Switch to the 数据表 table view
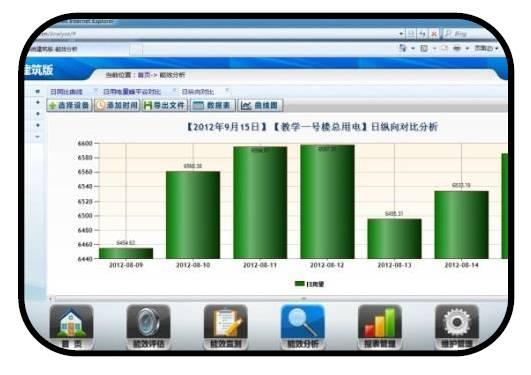Image resolution: width=531 pixels, height=375 pixels. [x=213, y=105]
